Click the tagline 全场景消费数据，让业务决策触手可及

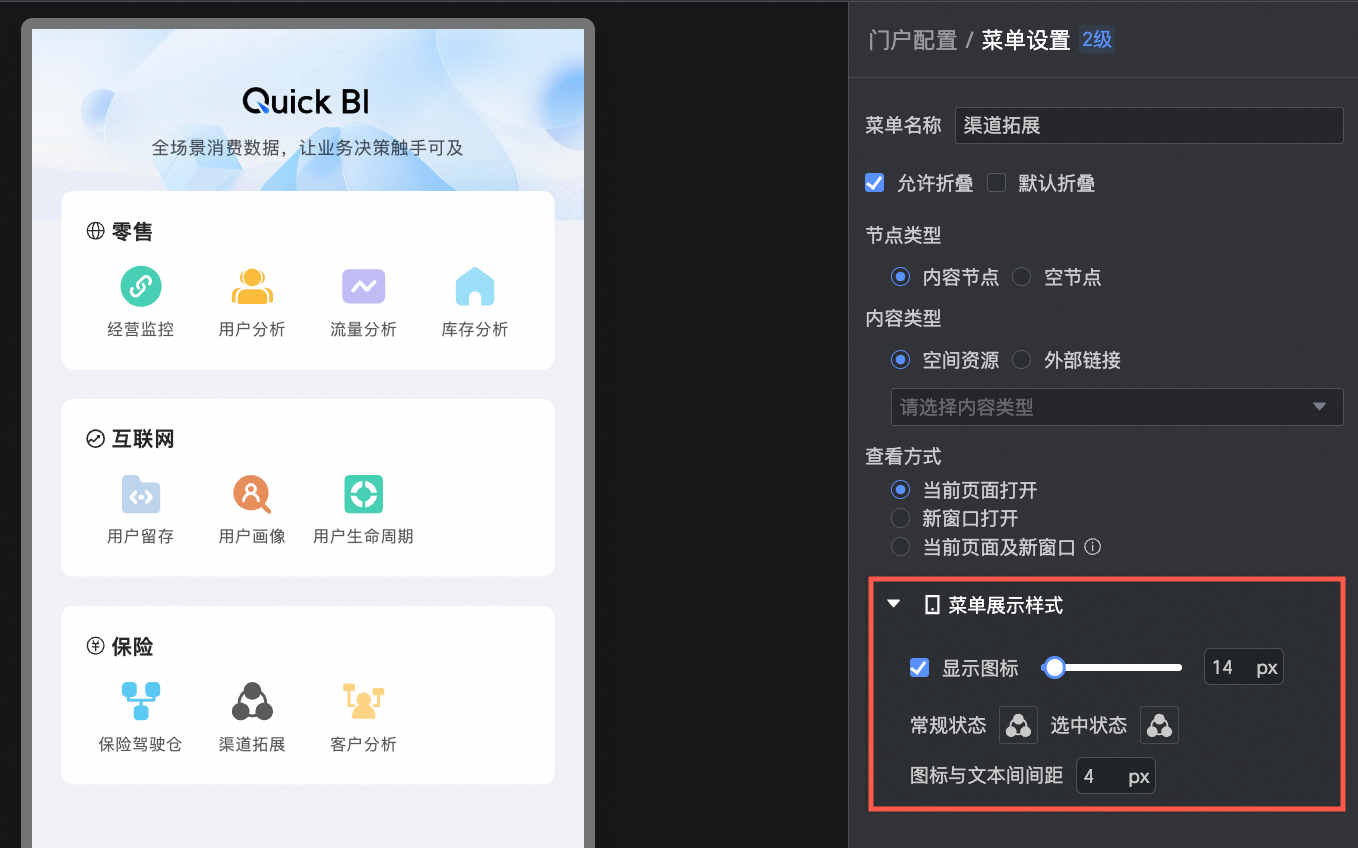click(307, 148)
